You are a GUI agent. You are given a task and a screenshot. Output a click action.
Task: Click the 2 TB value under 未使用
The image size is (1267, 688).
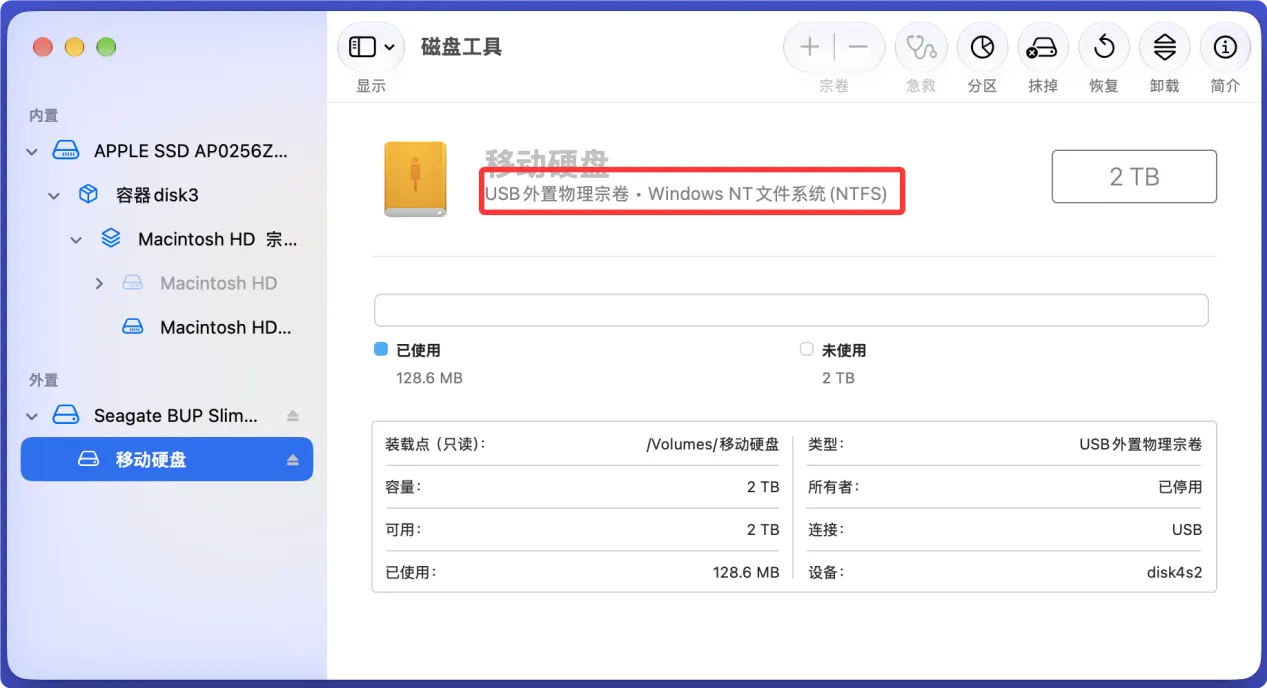pos(838,378)
